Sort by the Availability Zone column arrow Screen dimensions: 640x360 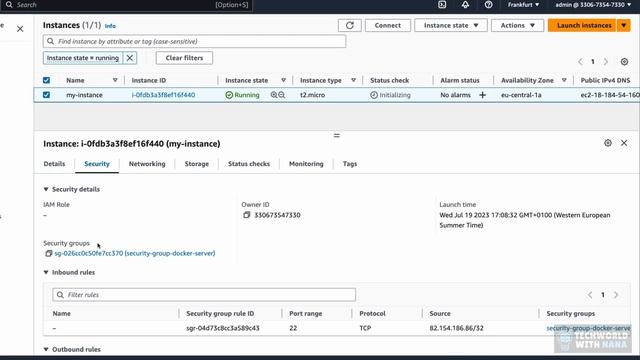[564, 80]
